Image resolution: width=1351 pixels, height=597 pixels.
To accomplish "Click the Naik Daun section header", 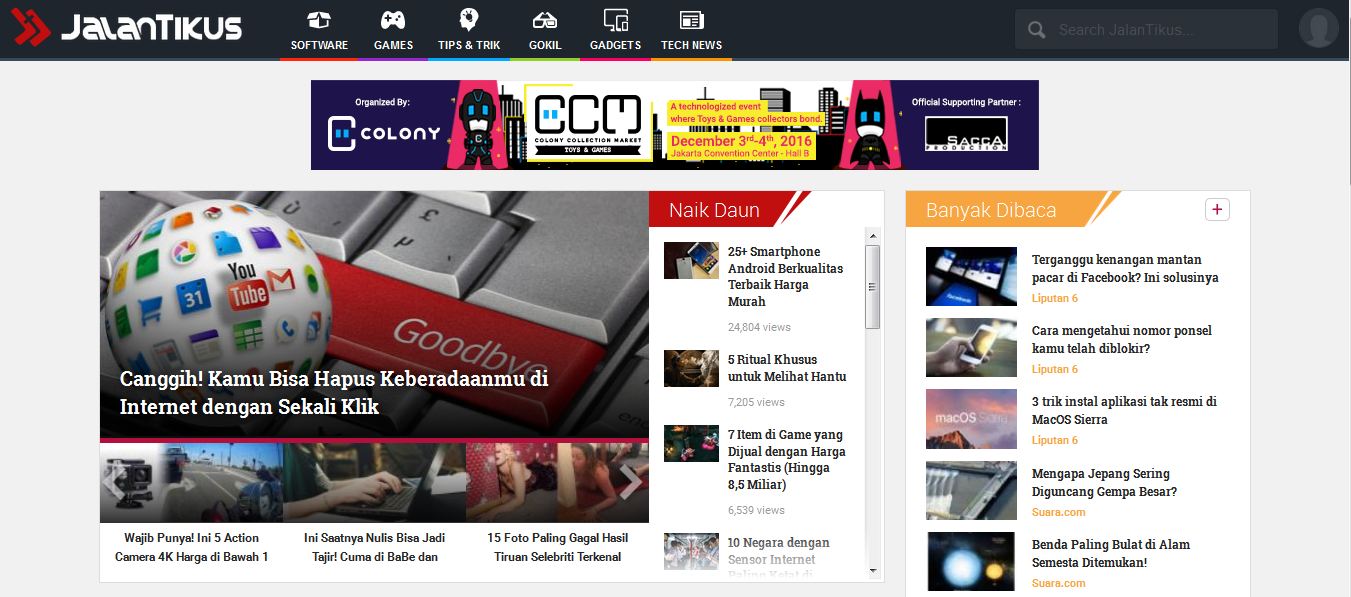I will [714, 210].
